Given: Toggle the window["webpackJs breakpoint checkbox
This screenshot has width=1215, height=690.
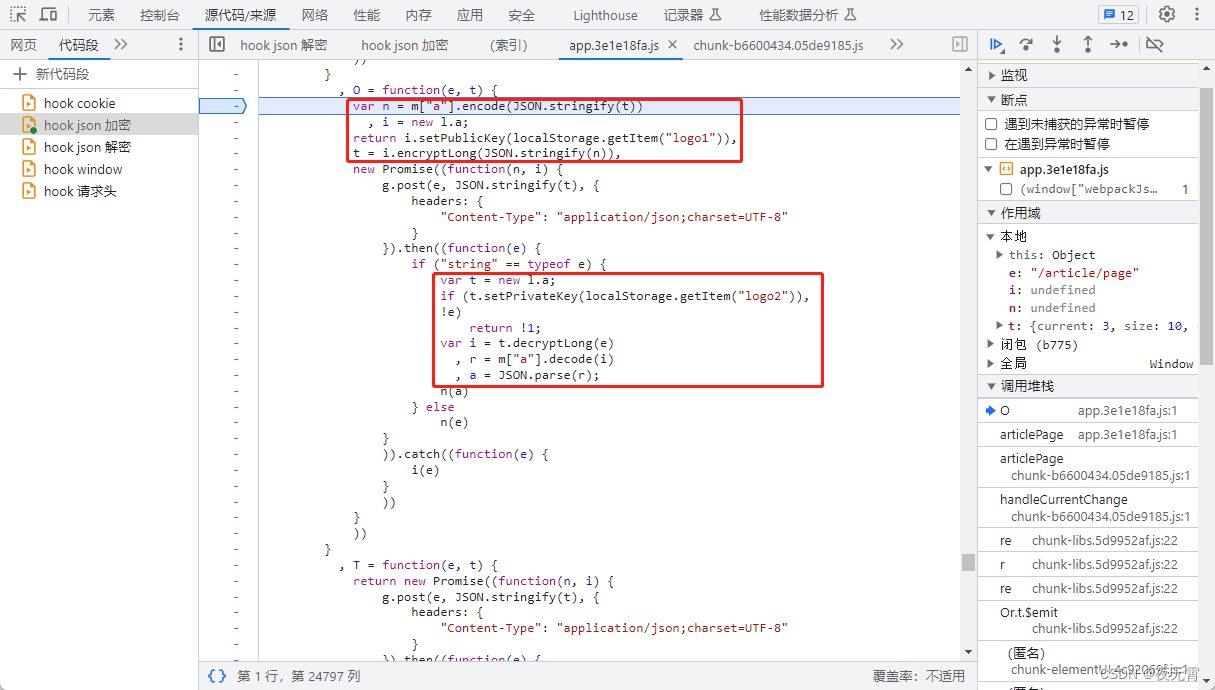Looking at the screenshot, I should coord(1007,189).
